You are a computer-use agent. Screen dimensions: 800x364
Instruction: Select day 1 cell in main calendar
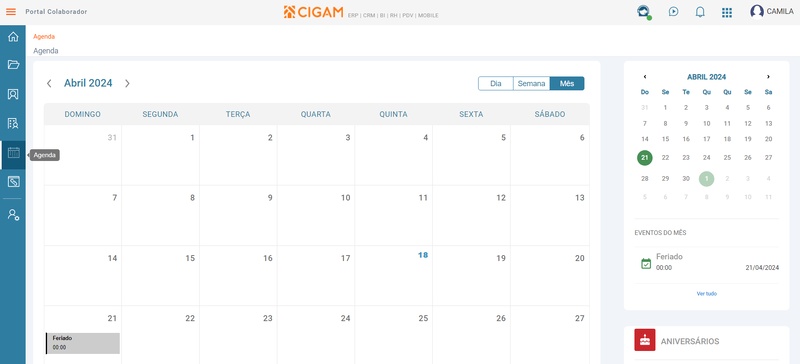161,155
